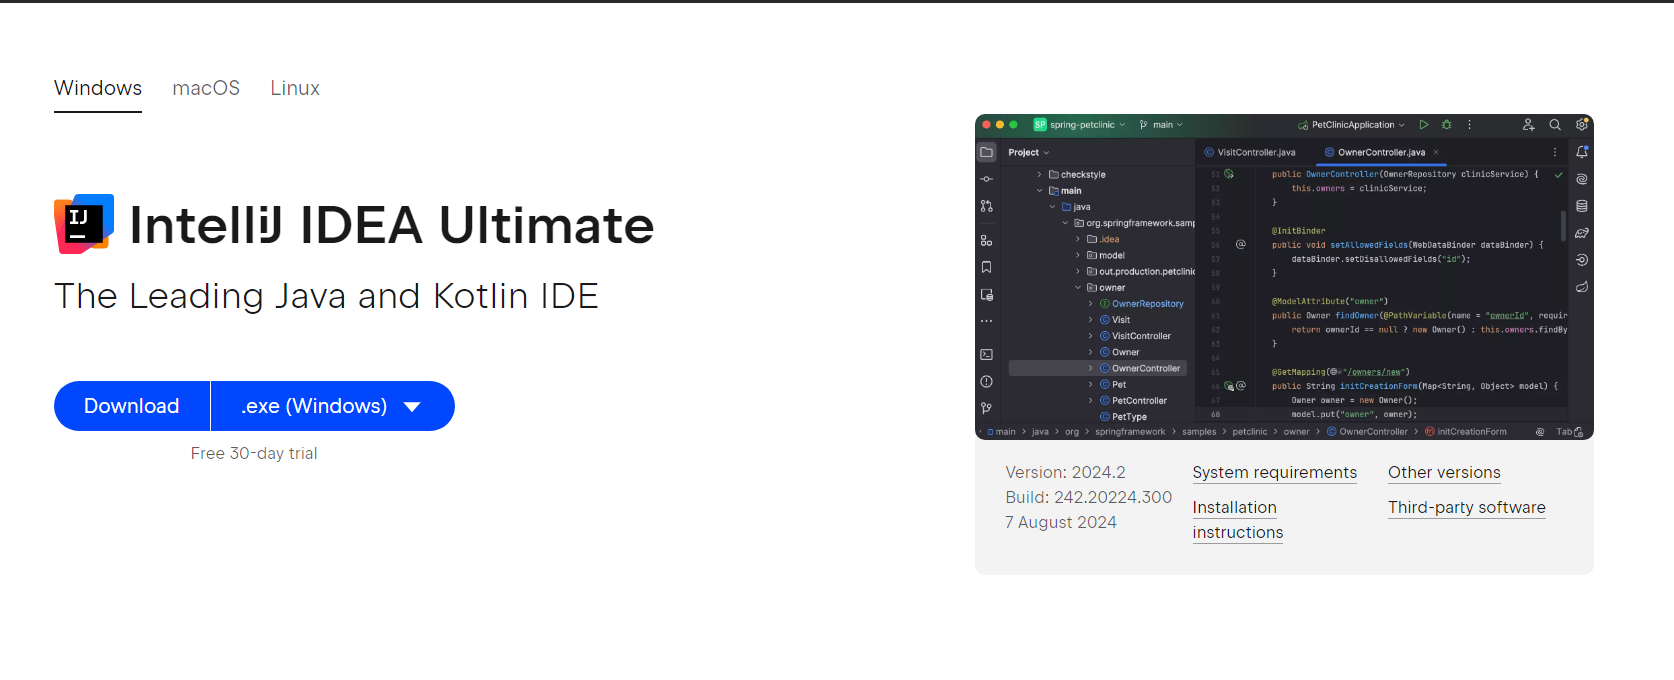
Task: Close the OwnerController.java editor tab
Action: pos(1436,152)
